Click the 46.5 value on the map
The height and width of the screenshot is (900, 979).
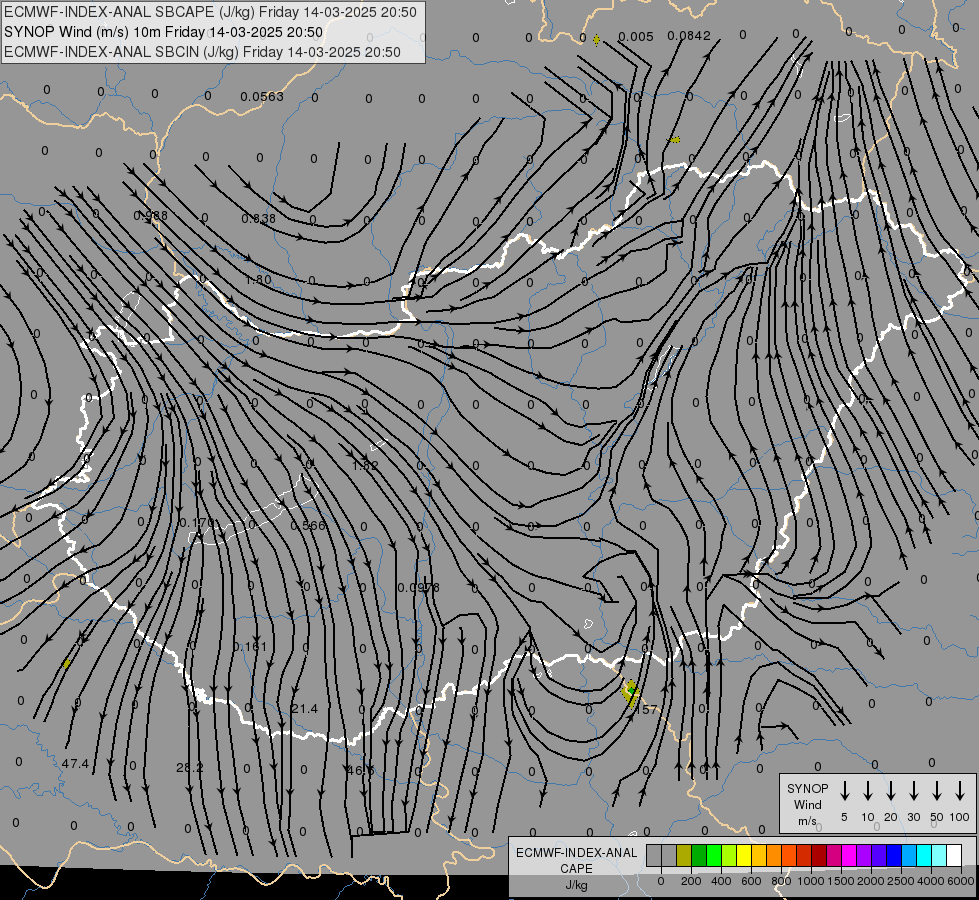point(360,770)
